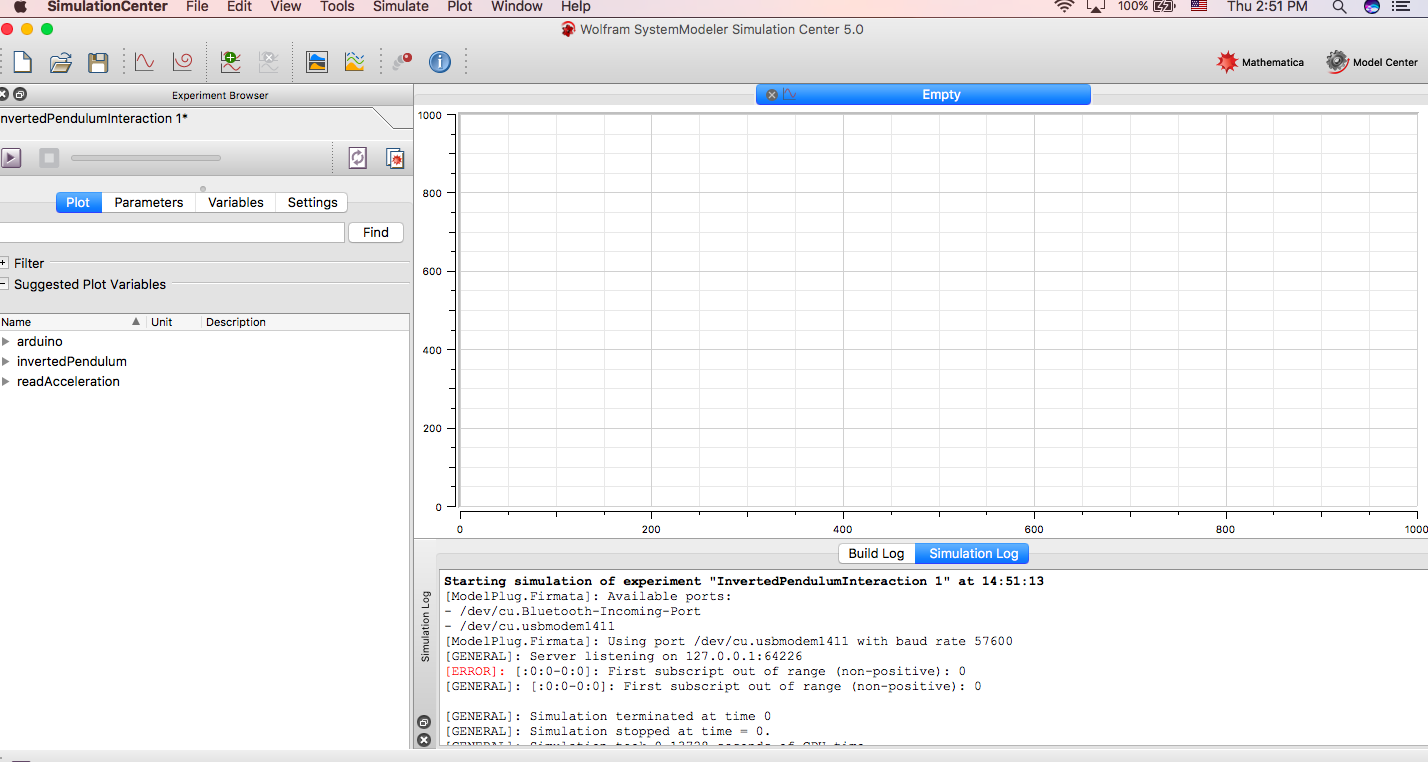Open the Help menu
The image size is (1428, 762).
point(576,7)
